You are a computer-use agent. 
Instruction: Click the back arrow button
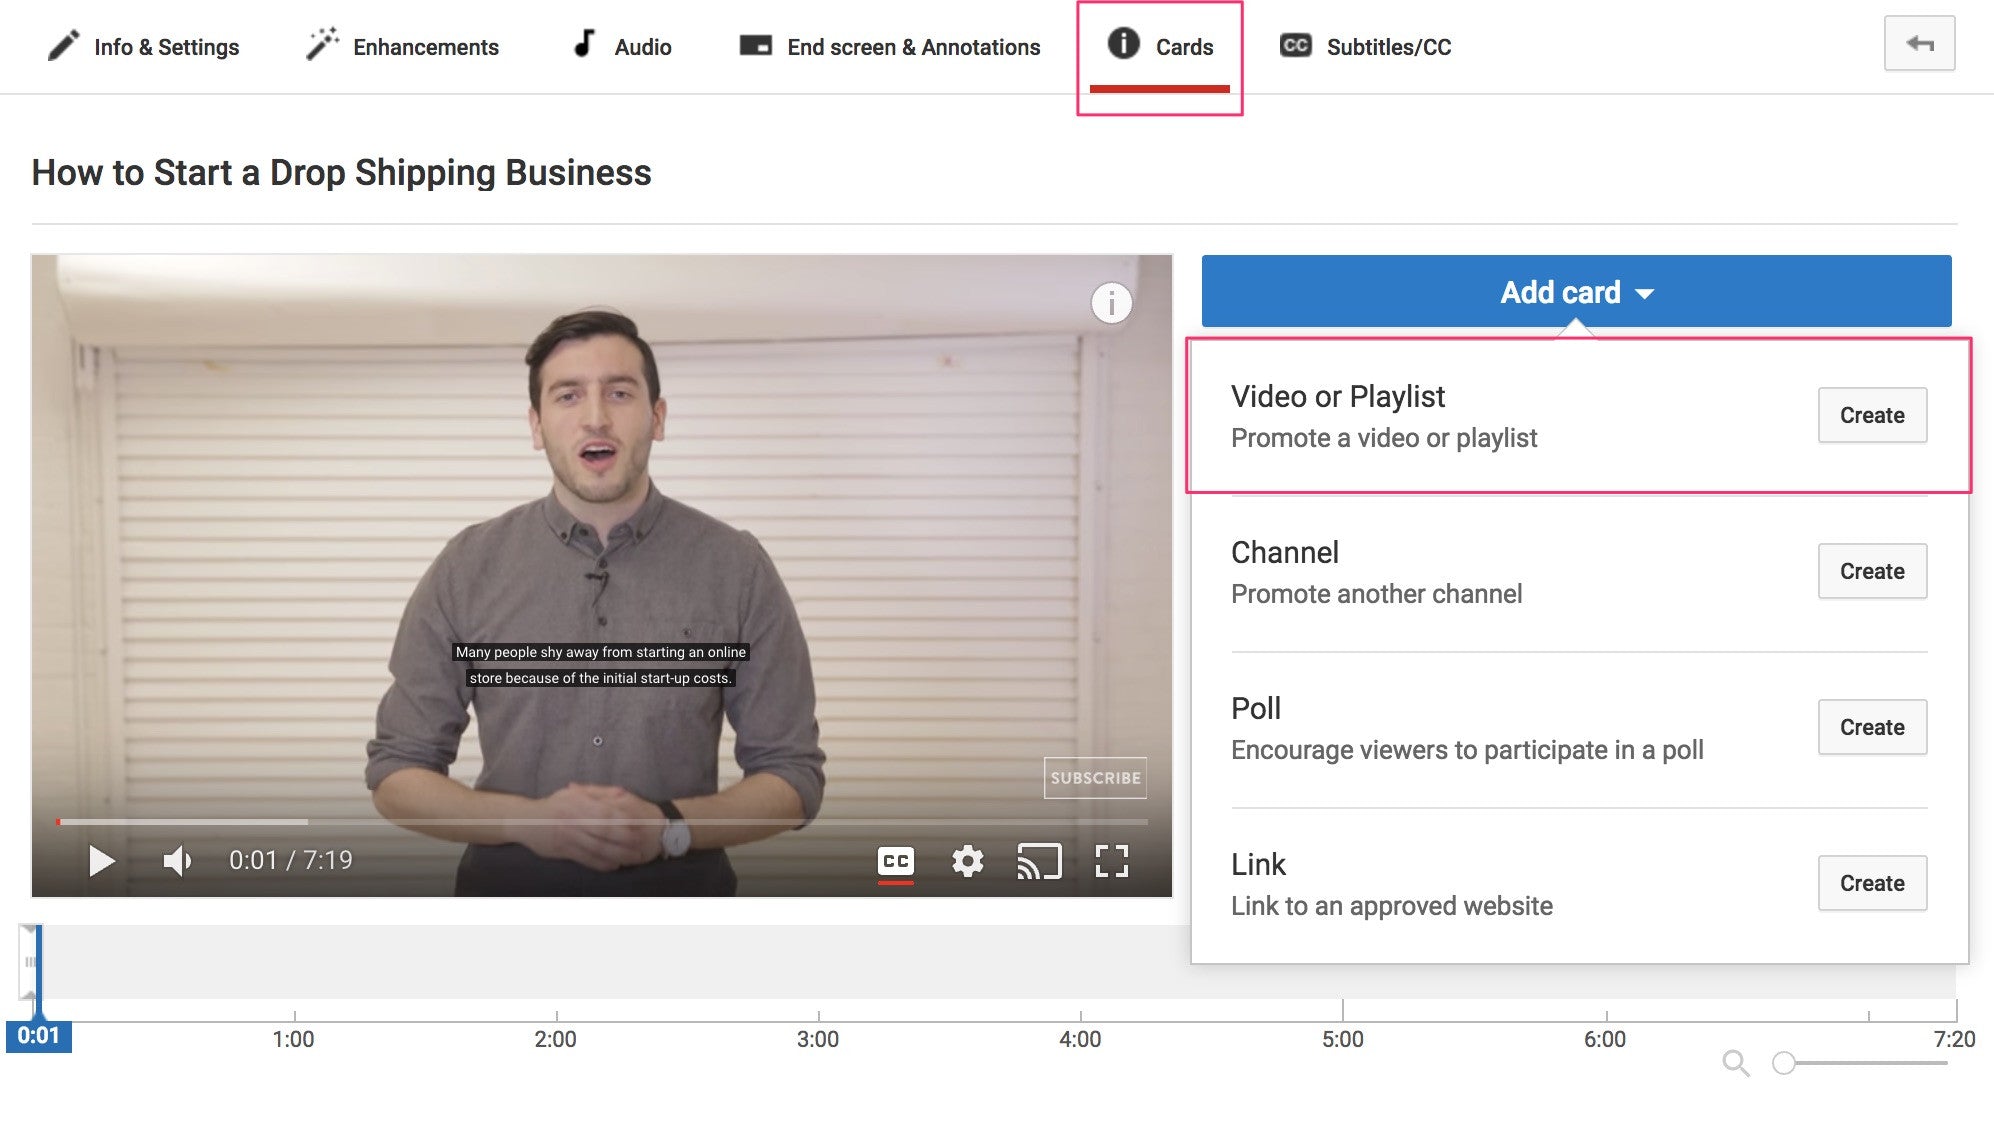pyautogui.click(x=1919, y=44)
